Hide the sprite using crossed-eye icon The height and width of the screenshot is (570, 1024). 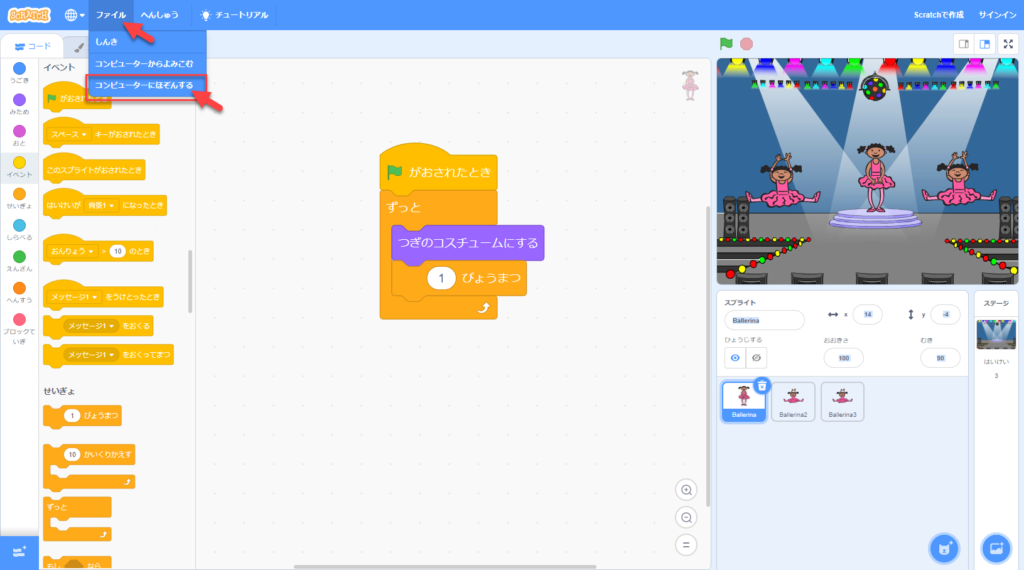757,358
